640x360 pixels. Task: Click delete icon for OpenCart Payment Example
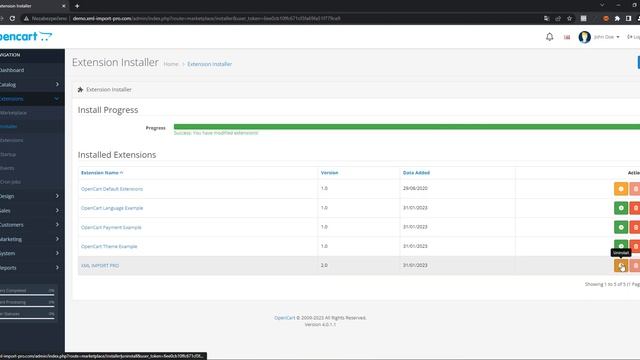635,227
